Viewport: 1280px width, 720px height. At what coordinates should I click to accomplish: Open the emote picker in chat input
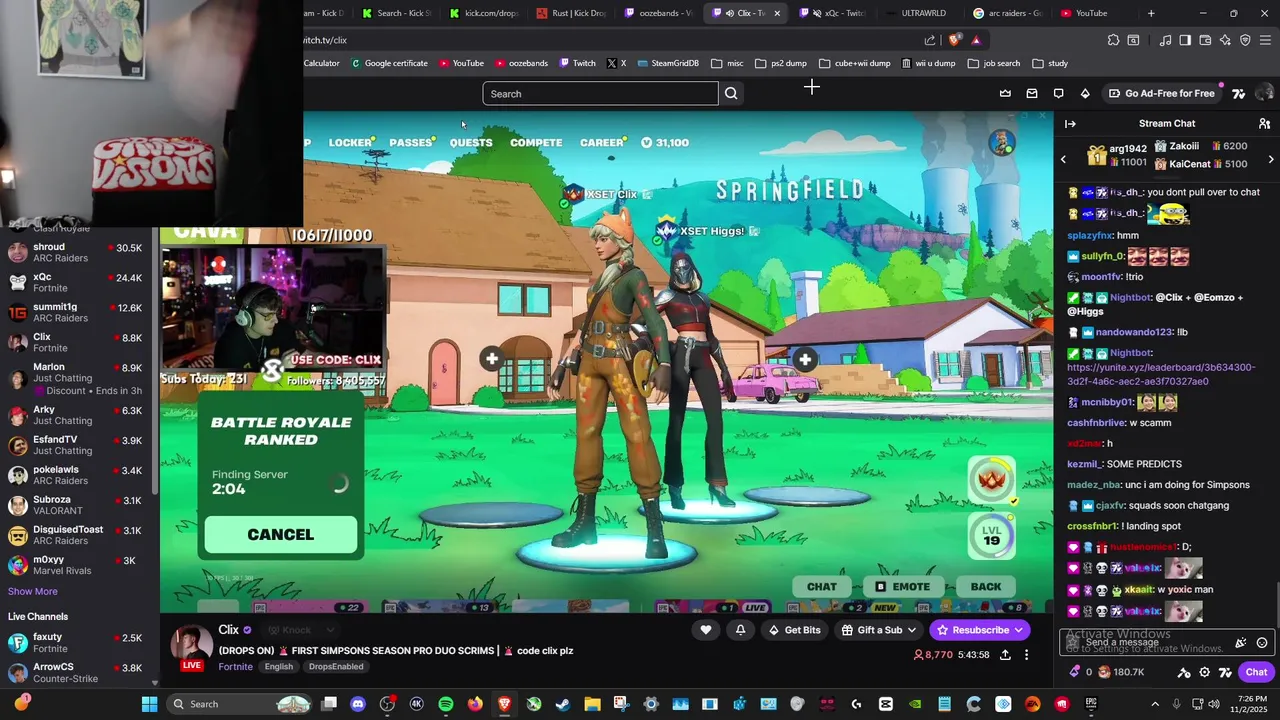[x=1262, y=643]
